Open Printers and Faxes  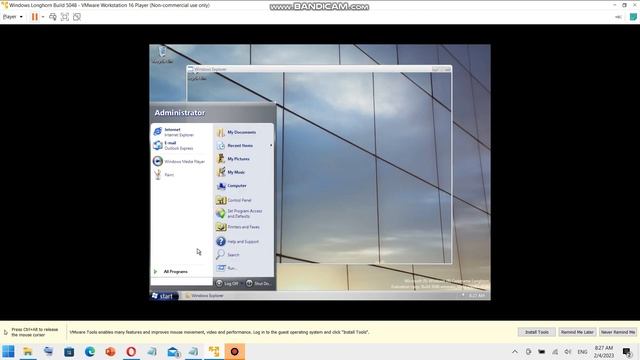pos(238,227)
